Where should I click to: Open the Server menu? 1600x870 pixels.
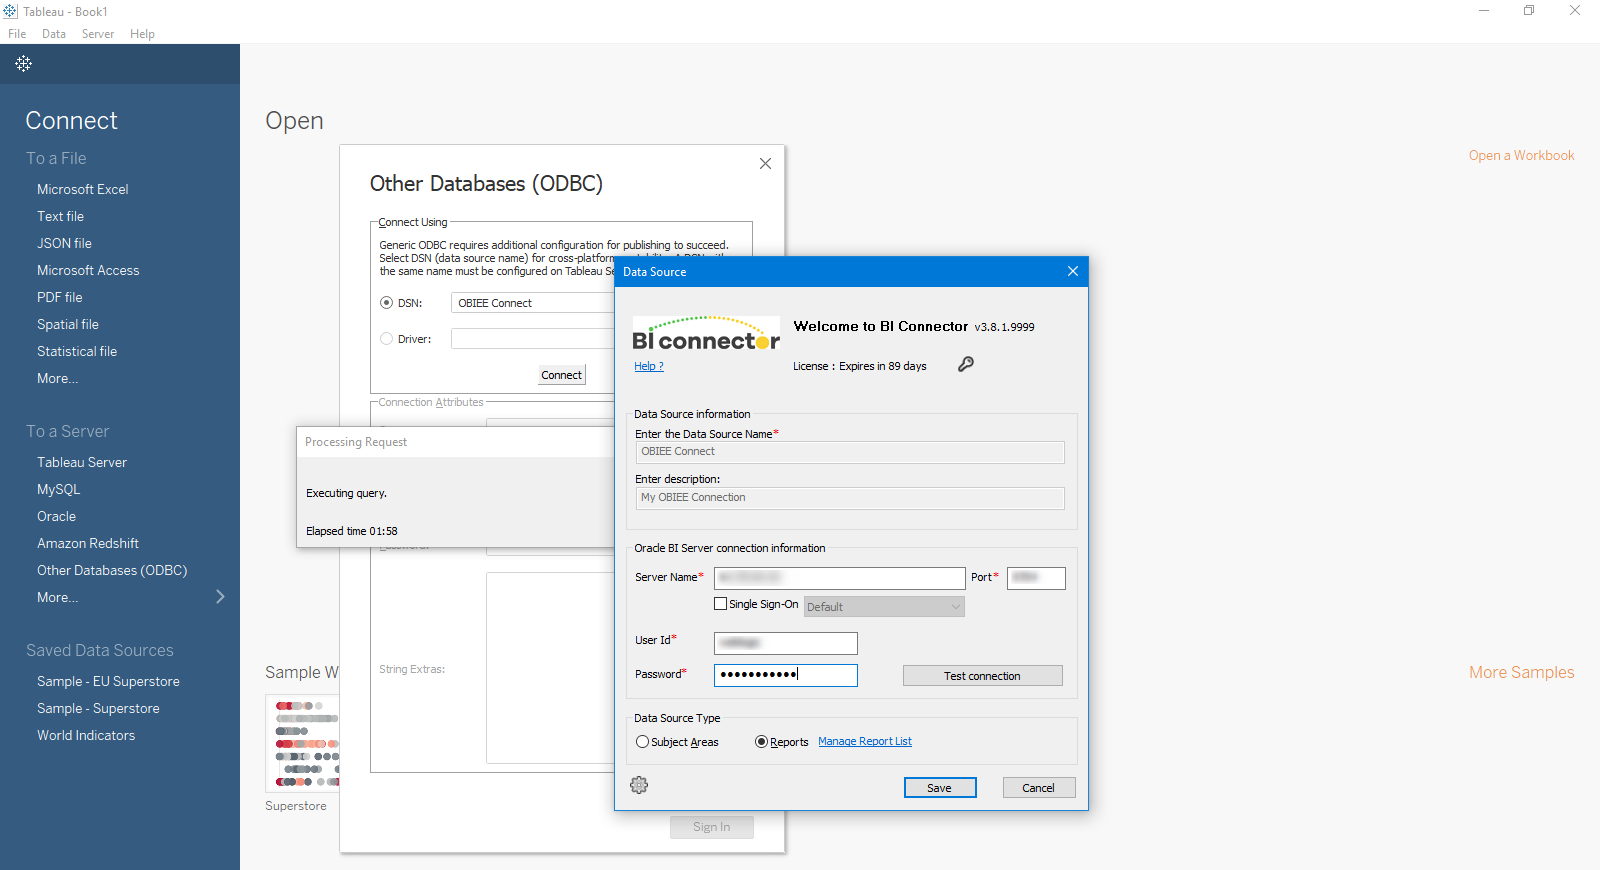[x=98, y=34]
